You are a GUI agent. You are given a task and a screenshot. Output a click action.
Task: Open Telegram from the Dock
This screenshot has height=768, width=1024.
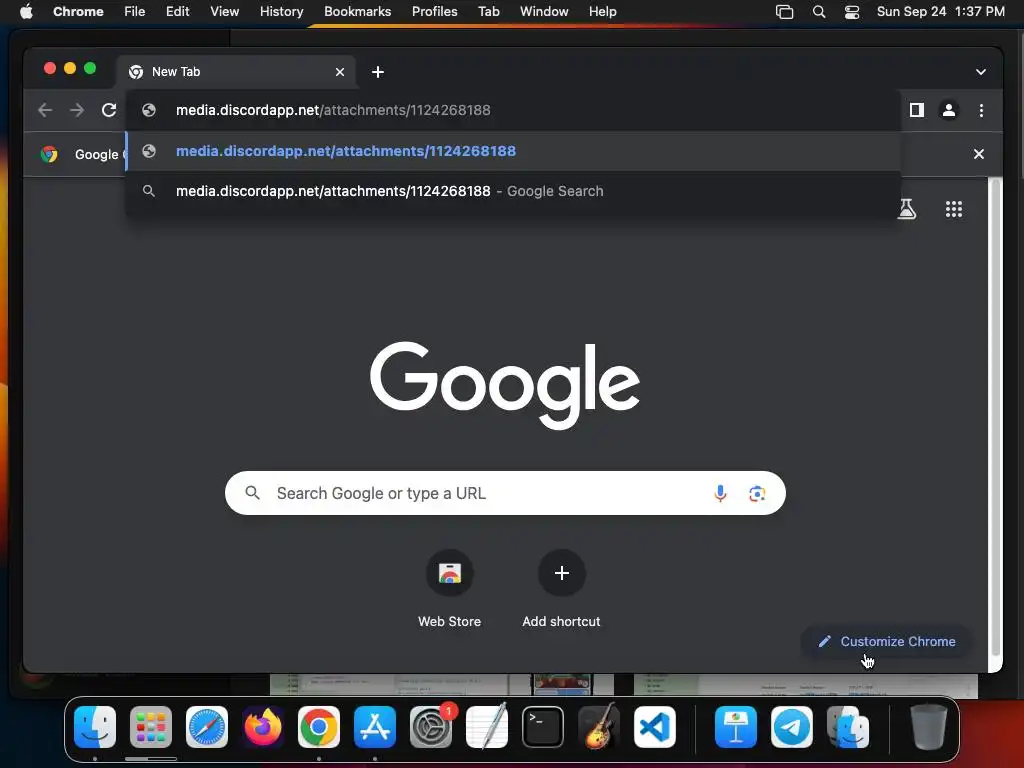[792, 727]
